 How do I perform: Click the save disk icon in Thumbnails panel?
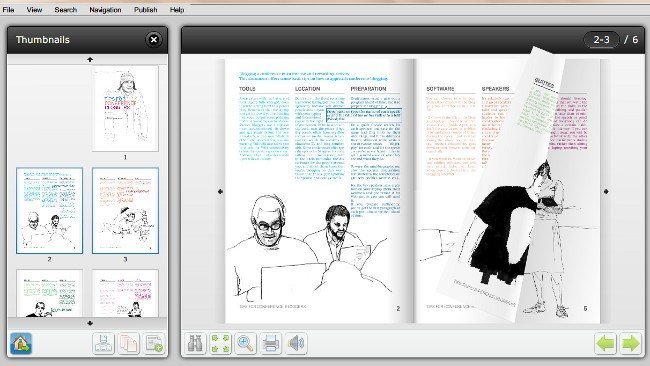pos(103,343)
